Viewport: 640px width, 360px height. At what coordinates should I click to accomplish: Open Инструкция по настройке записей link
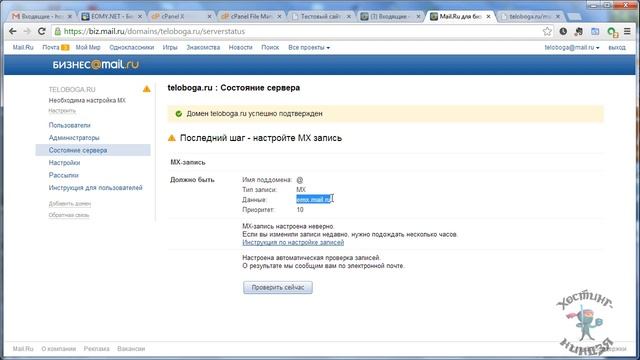[x=293, y=242]
